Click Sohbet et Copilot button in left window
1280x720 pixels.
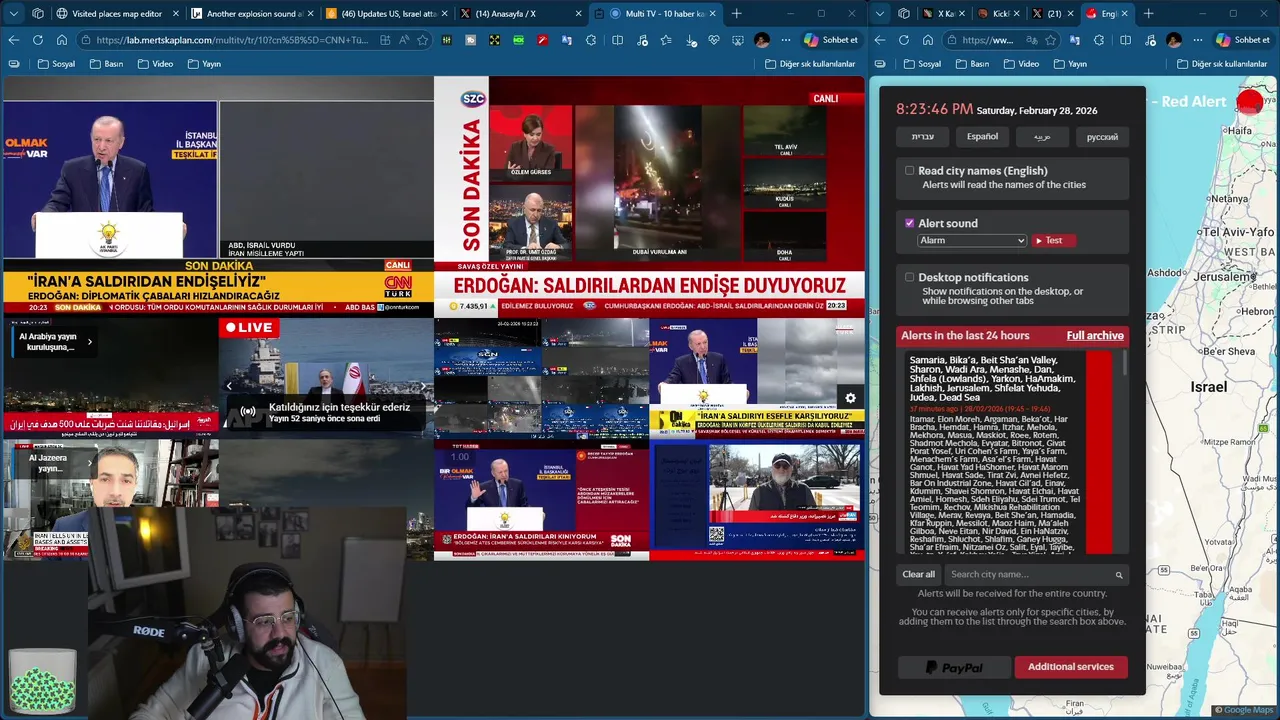click(x=831, y=40)
